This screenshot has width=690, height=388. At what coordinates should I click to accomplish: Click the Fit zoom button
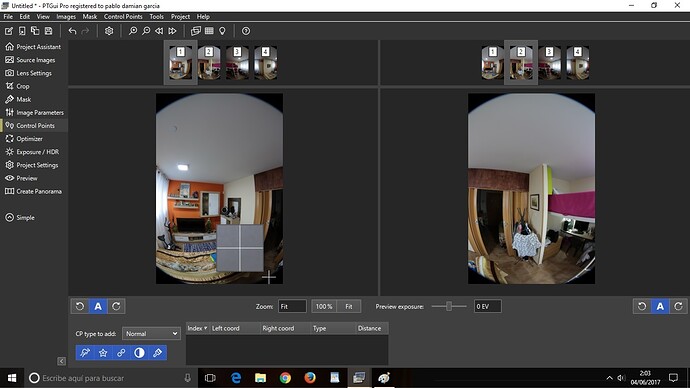[349, 307]
